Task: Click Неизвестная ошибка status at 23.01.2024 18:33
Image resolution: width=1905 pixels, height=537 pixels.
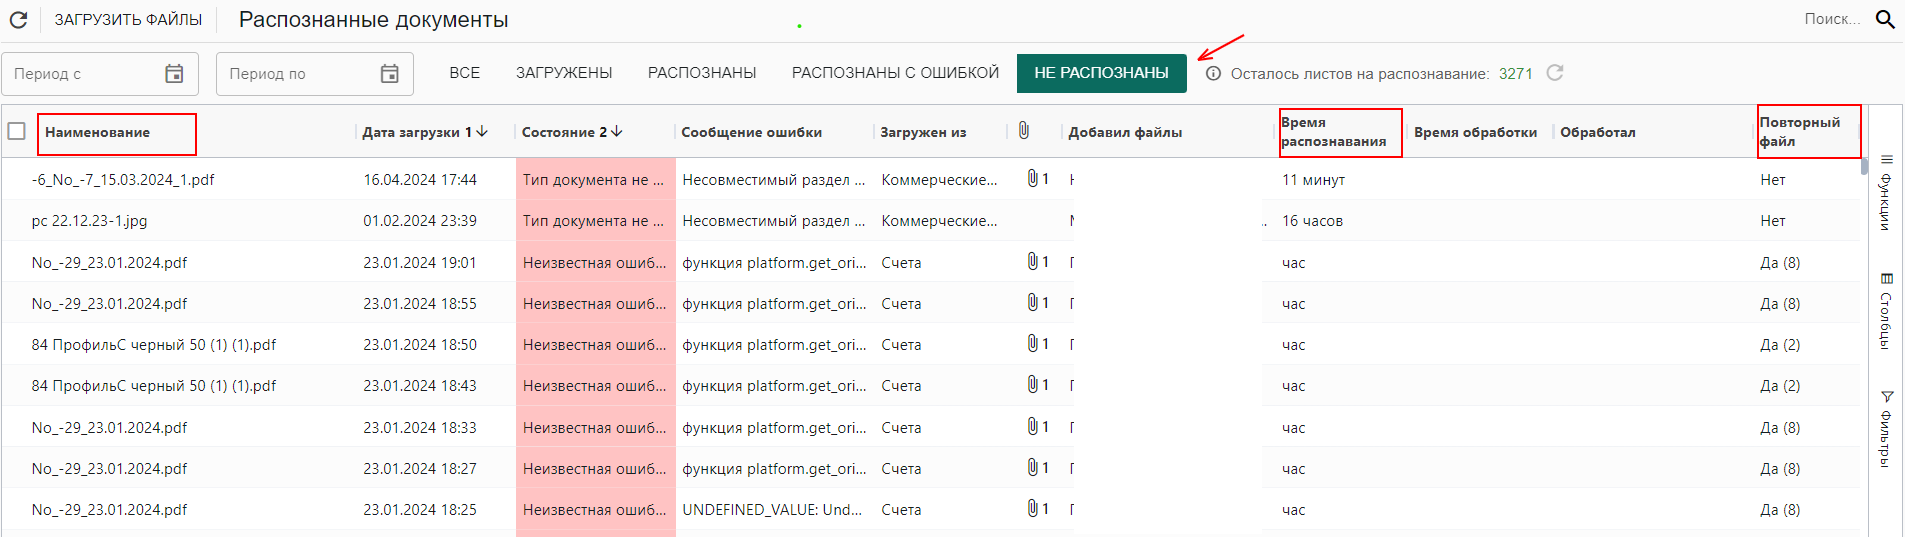Action: tap(596, 428)
